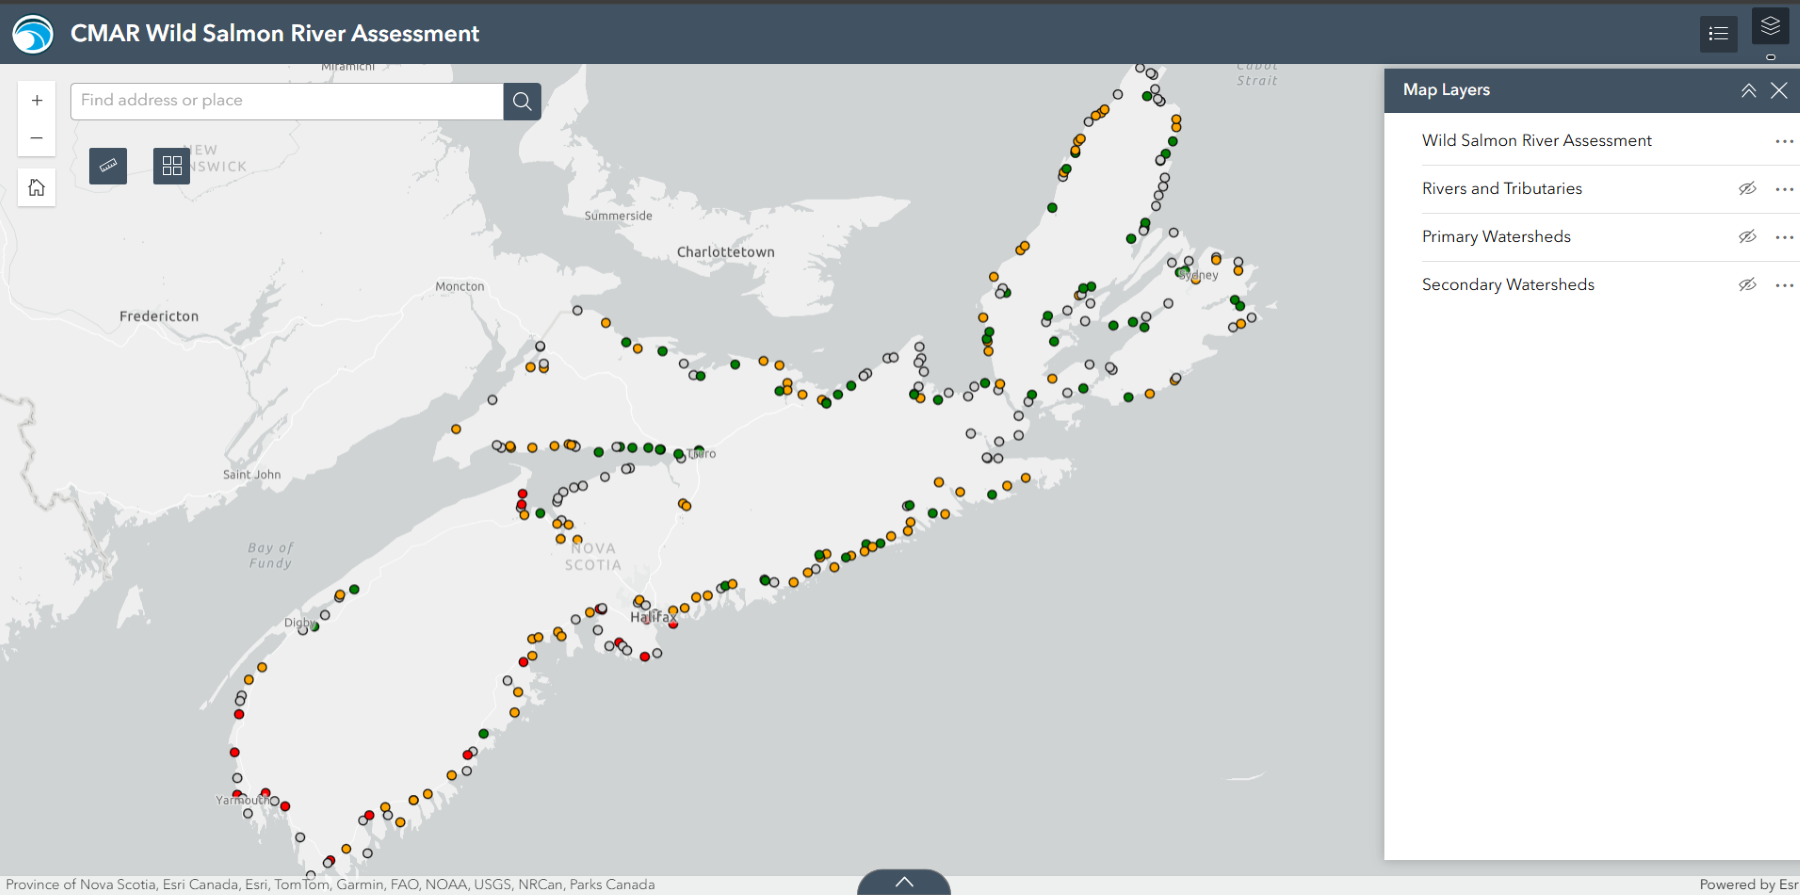Select the Wild Salmon River Assessment layer name
1800x895 pixels.
pos(1536,141)
